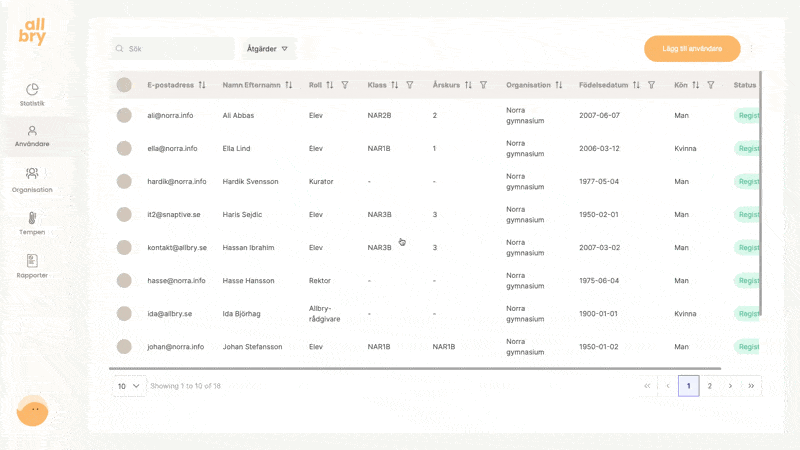Open the Organisation sidebar icon

tap(32, 174)
